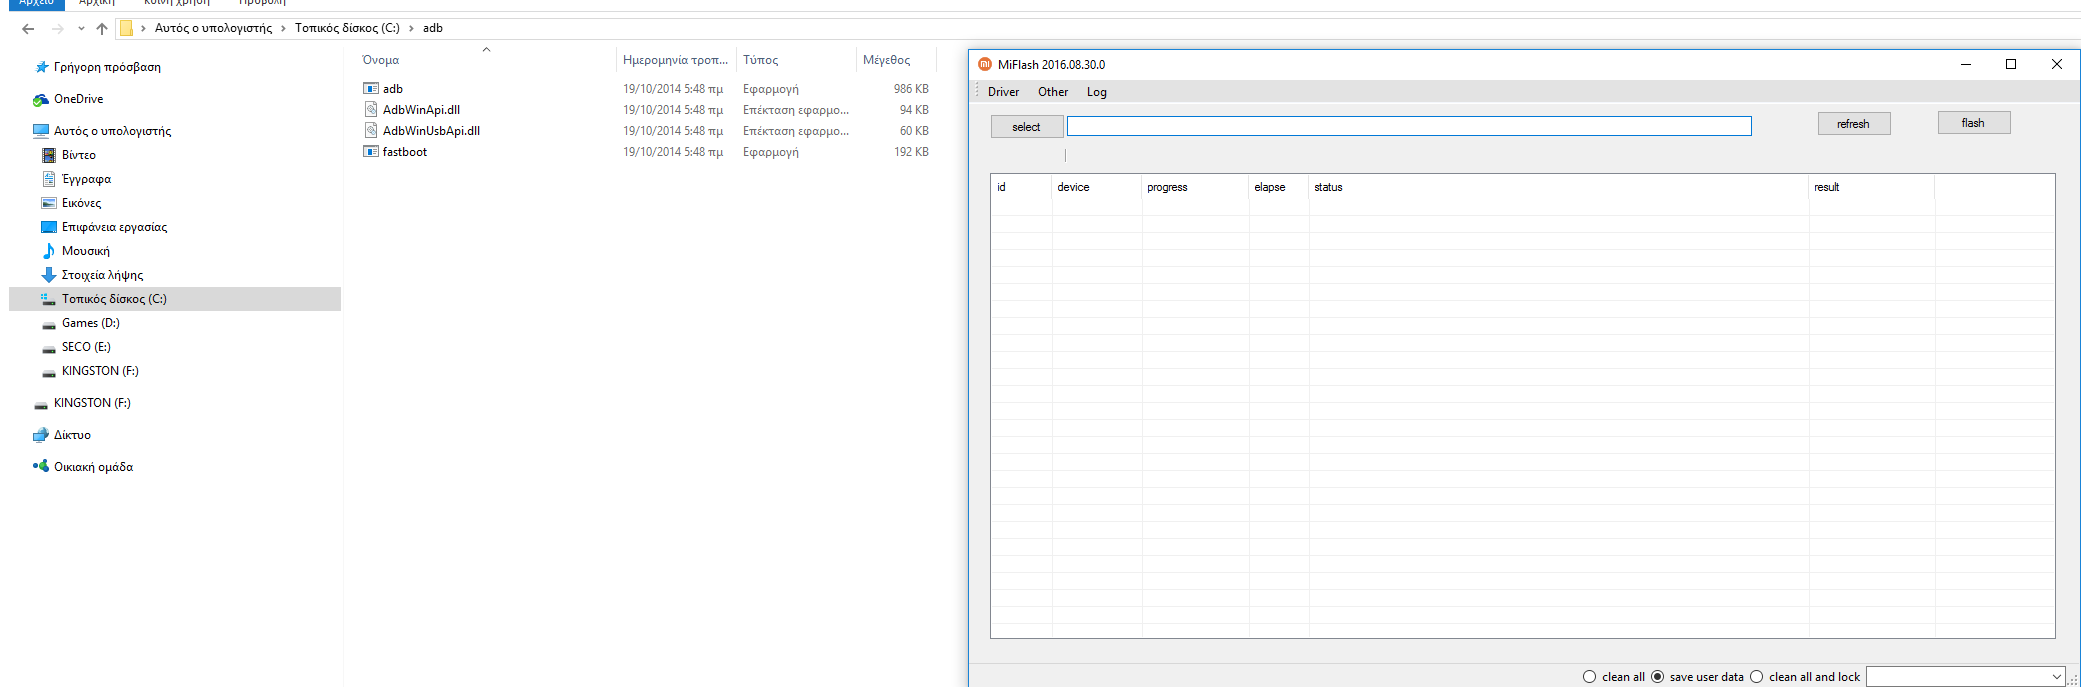
Task: Click the refresh button in MiFlash
Action: coord(1853,124)
